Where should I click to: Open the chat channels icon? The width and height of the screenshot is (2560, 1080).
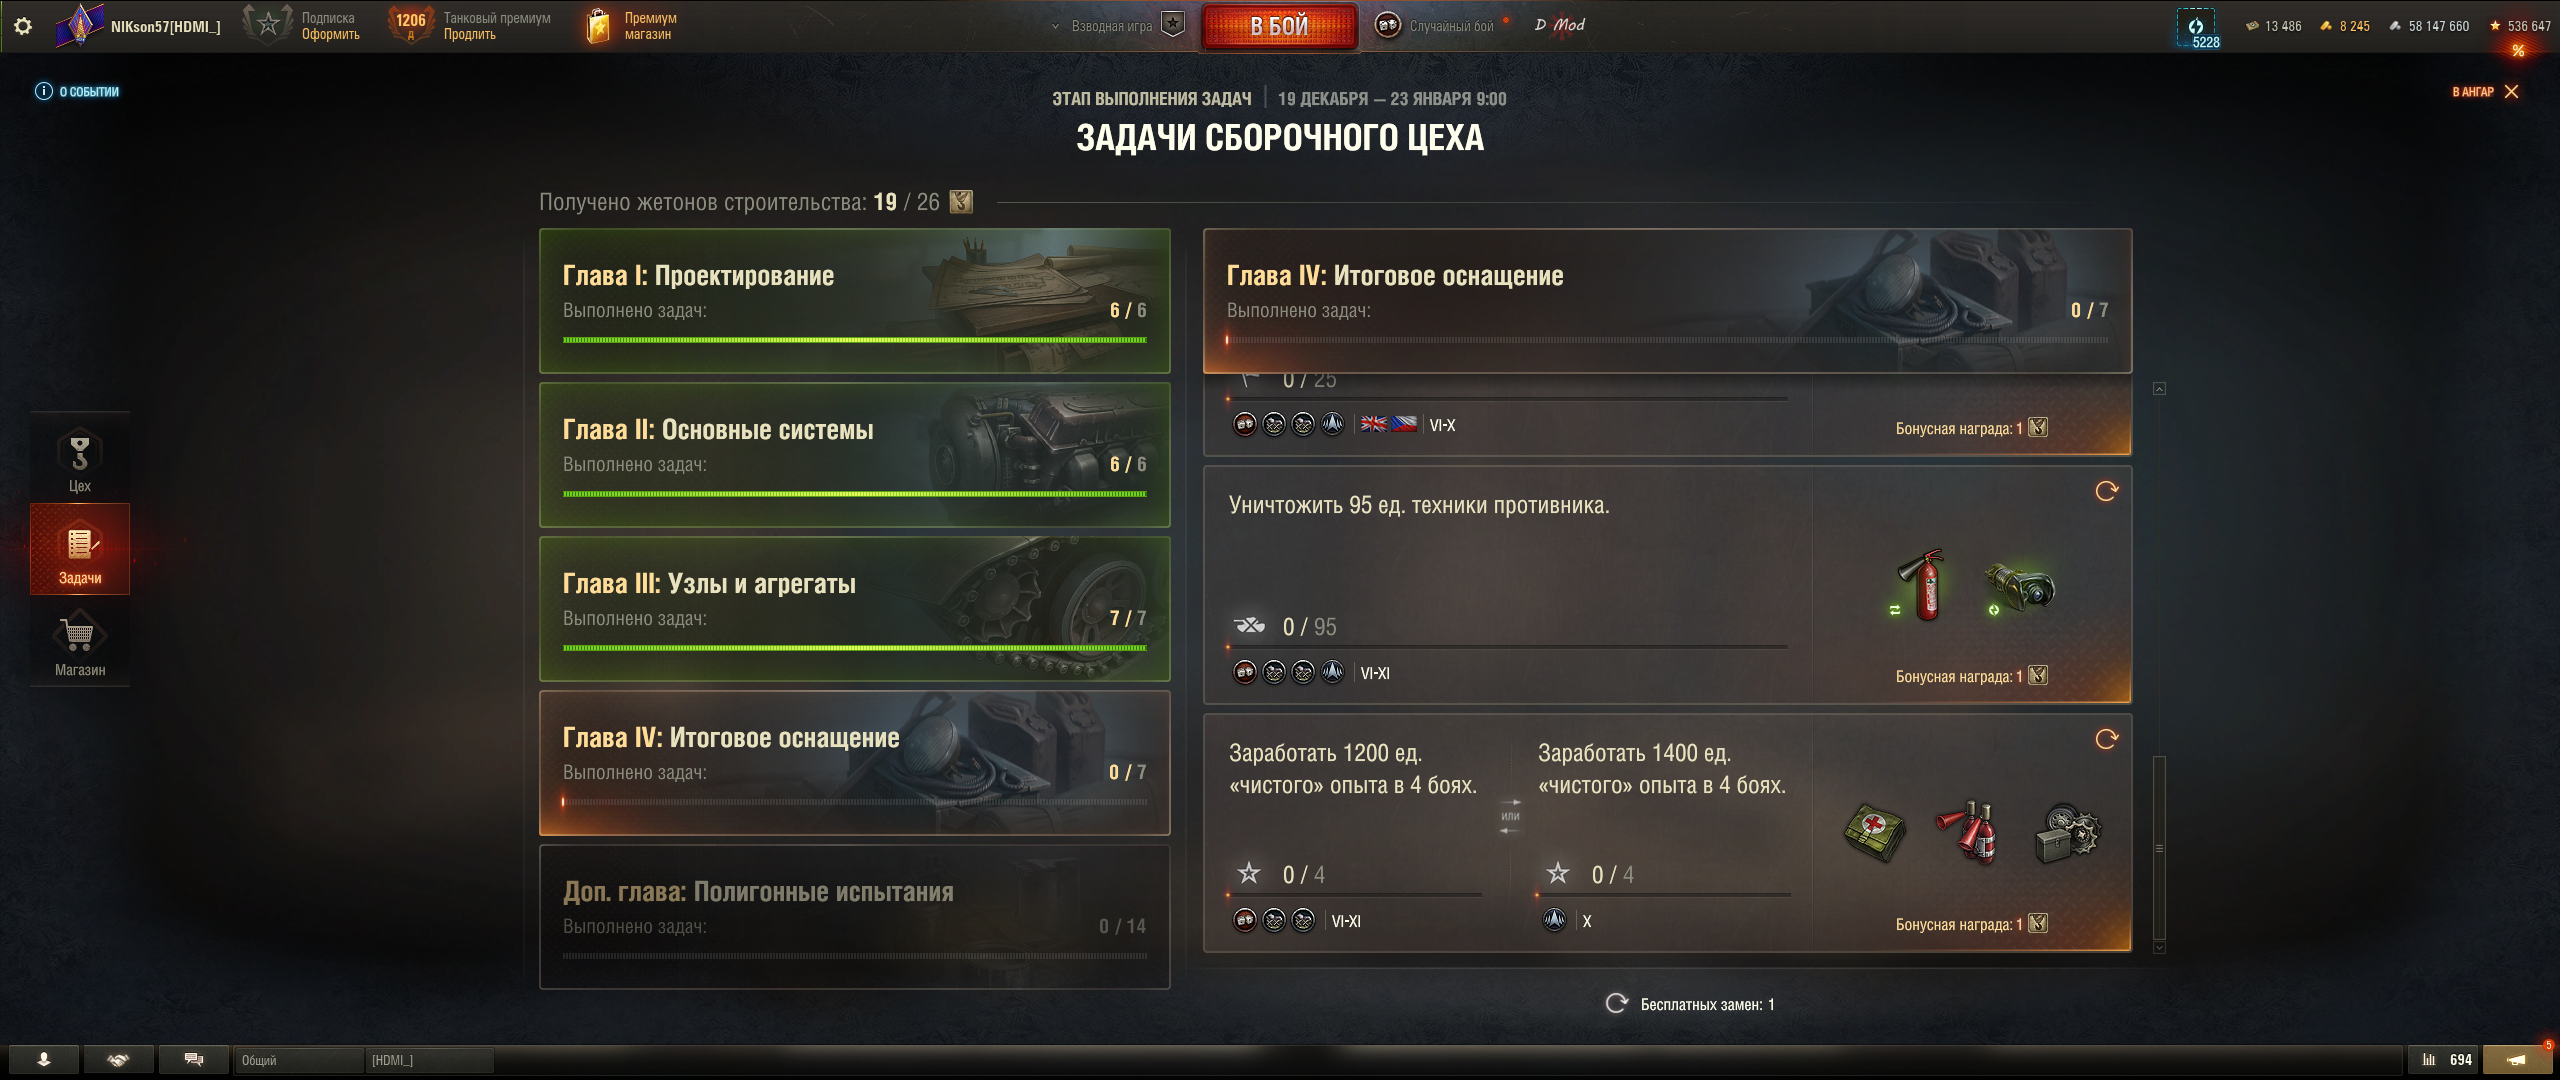[194, 1060]
